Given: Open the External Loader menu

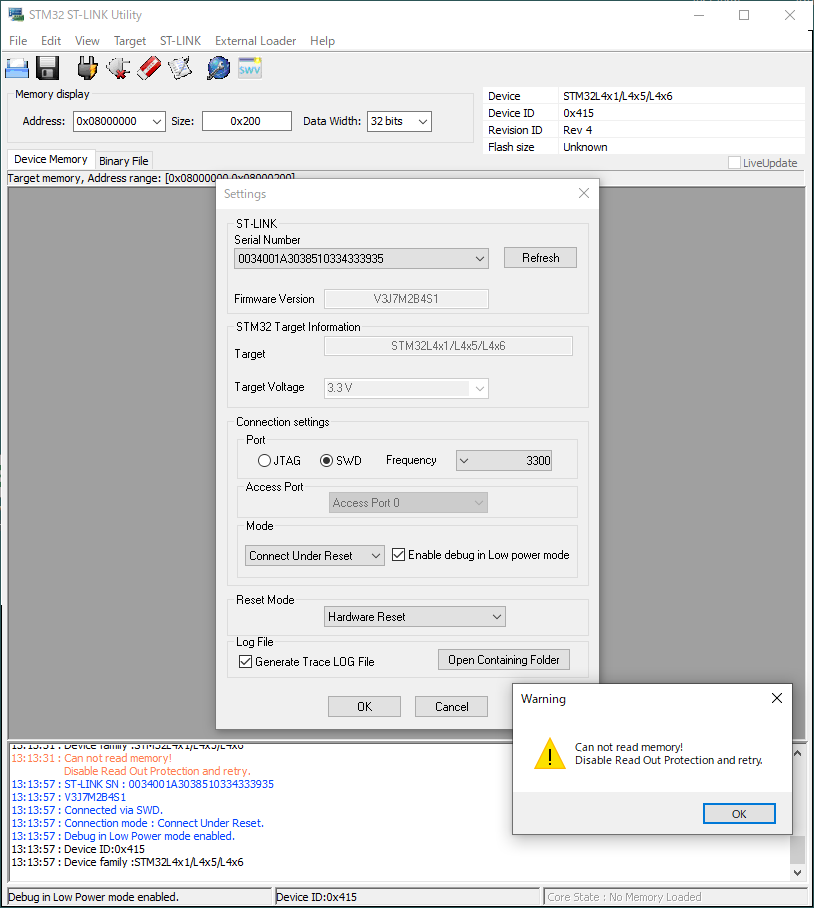Looking at the screenshot, I should pyautogui.click(x=255, y=41).
